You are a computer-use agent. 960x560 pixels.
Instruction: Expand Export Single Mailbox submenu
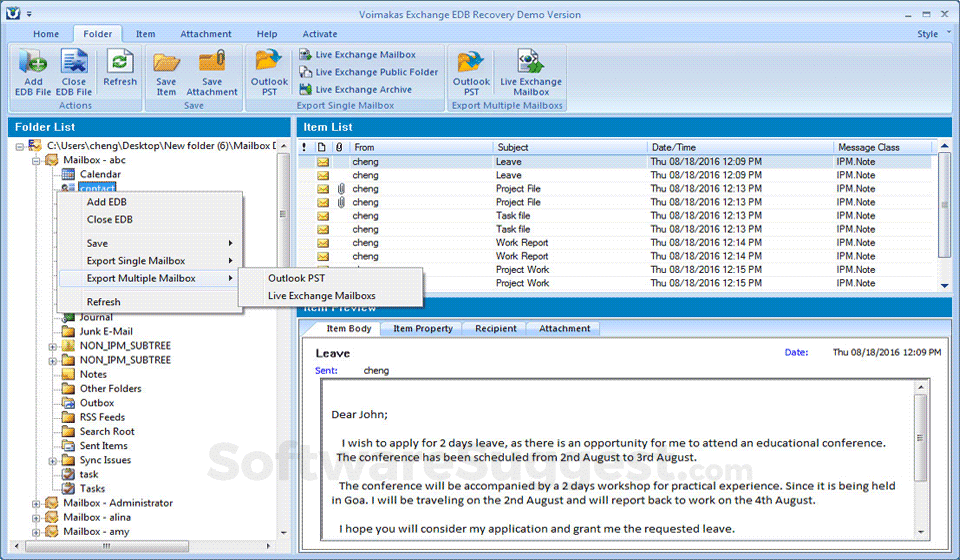tap(149, 261)
